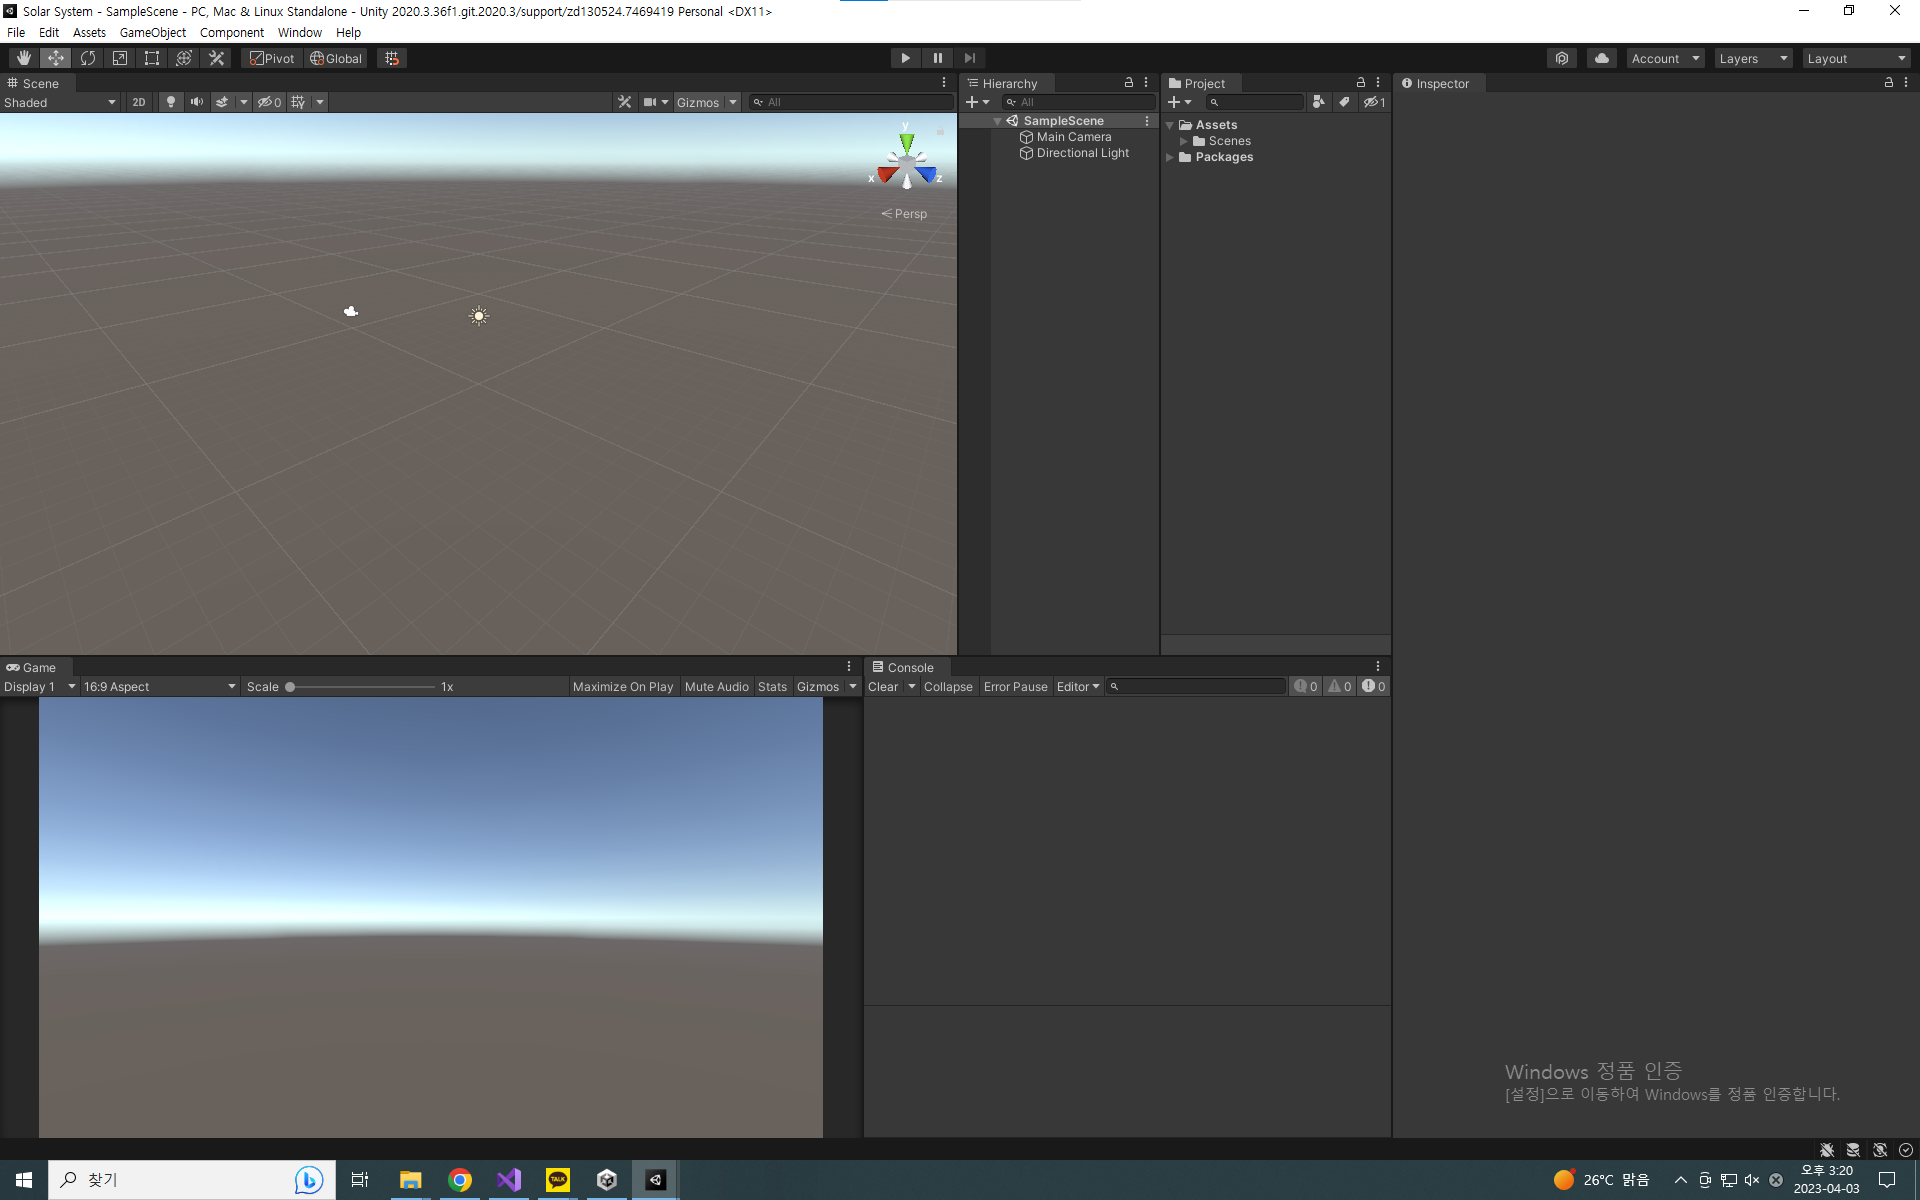Screen dimensions: 1920x1200
Task: Select the Rotate tool
Action: pyautogui.click(x=88, y=58)
